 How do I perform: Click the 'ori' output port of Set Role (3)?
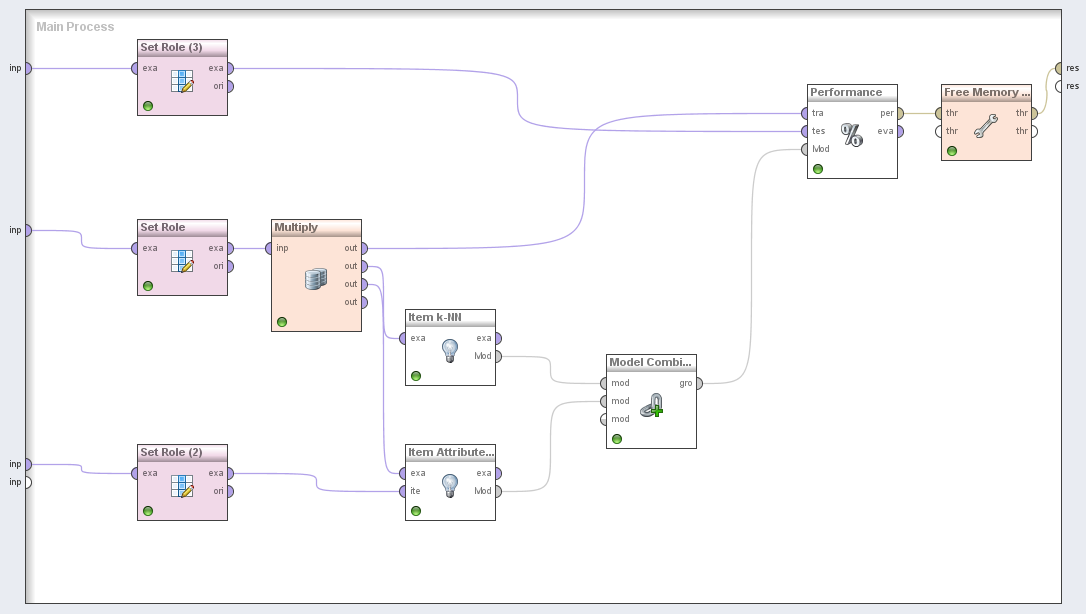coord(230,86)
